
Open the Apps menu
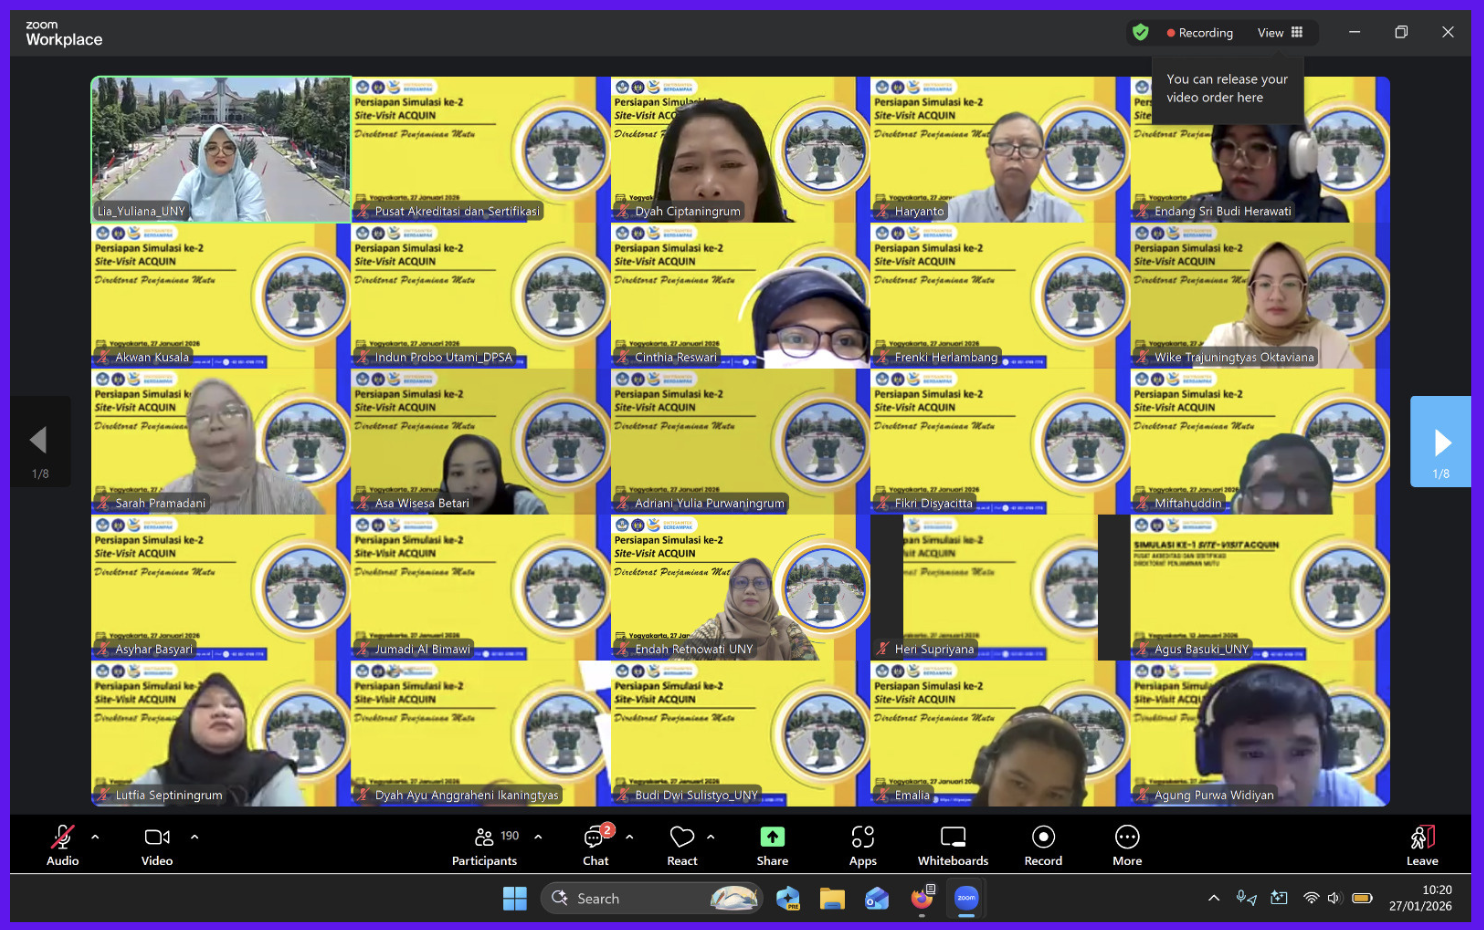pyautogui.click(x=862, y=845)
